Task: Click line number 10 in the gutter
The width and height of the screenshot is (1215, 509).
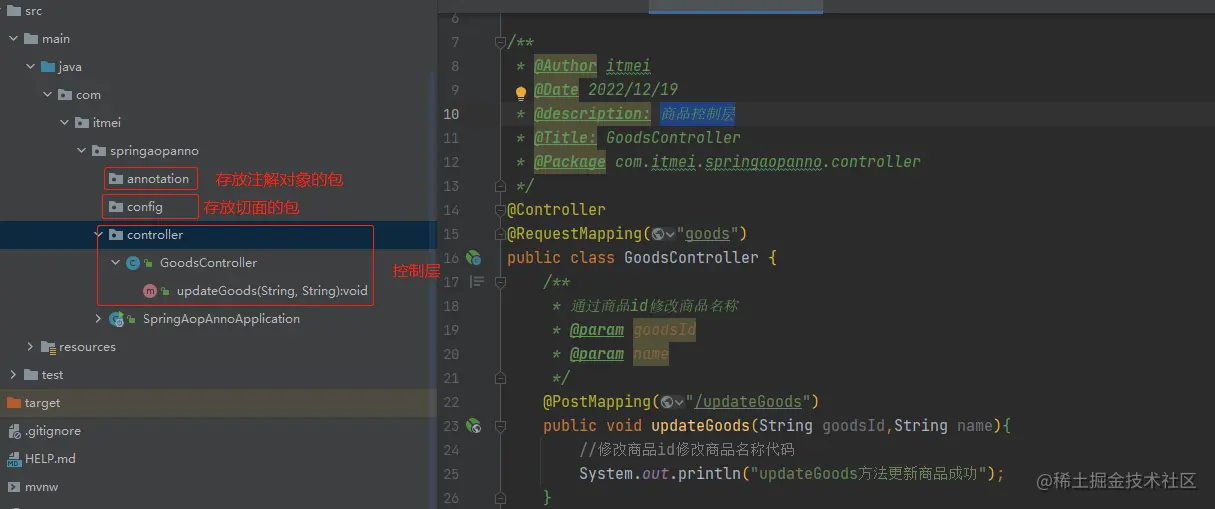Action: pos(450,114)
